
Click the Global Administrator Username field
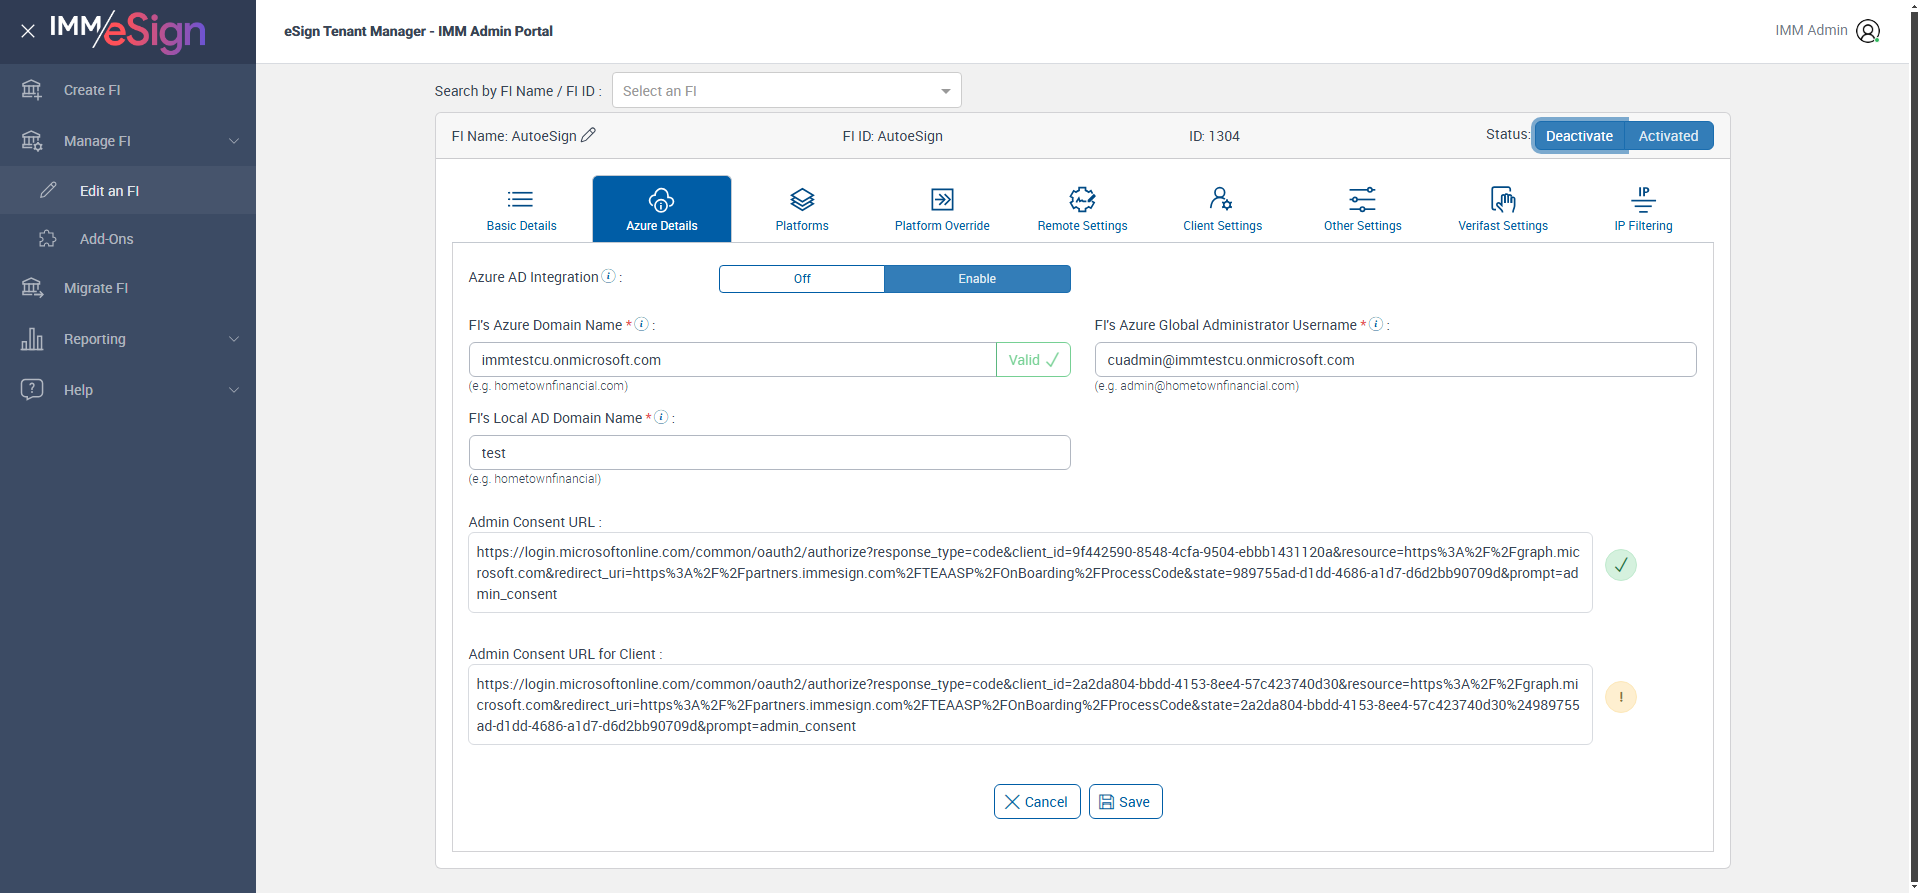[x=1395, y=360]
